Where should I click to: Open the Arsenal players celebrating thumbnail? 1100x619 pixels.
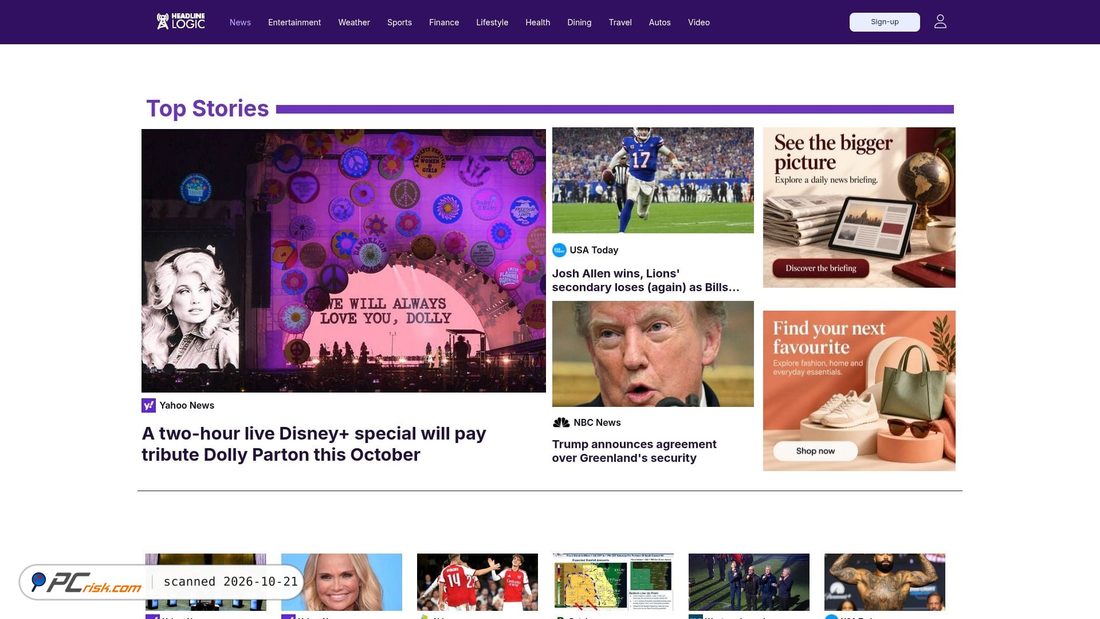(x=477, y=582)
